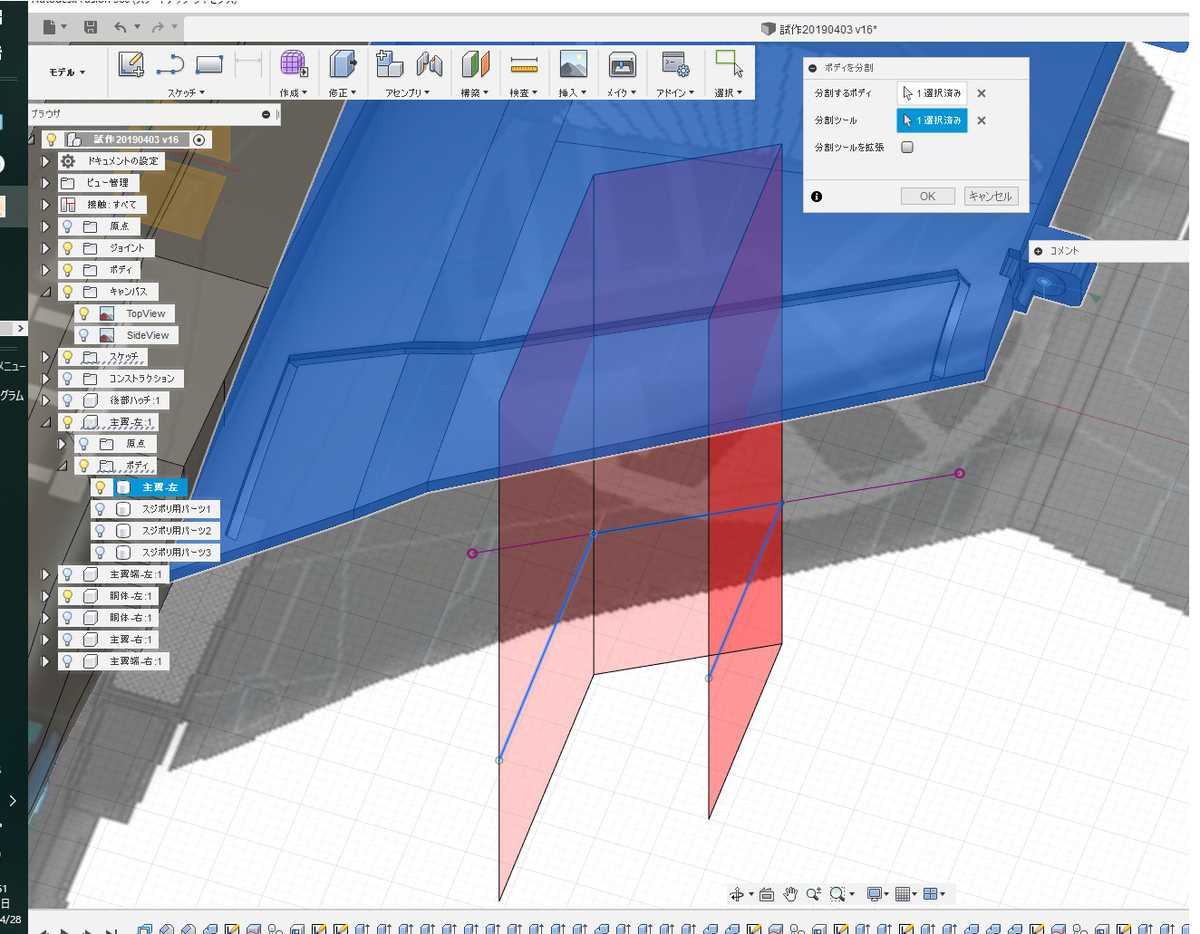Click the 3D Print icon in メイク group
Image resolution: width=1200 pixels, height=934 pixels.
pos(622,65)
